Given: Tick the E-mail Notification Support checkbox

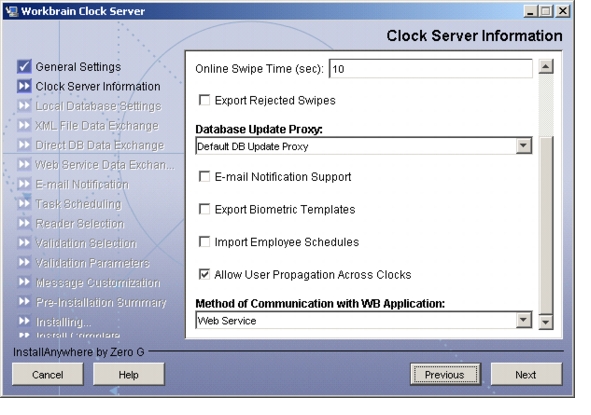Looking at the screenshot, I should point(204,176).
